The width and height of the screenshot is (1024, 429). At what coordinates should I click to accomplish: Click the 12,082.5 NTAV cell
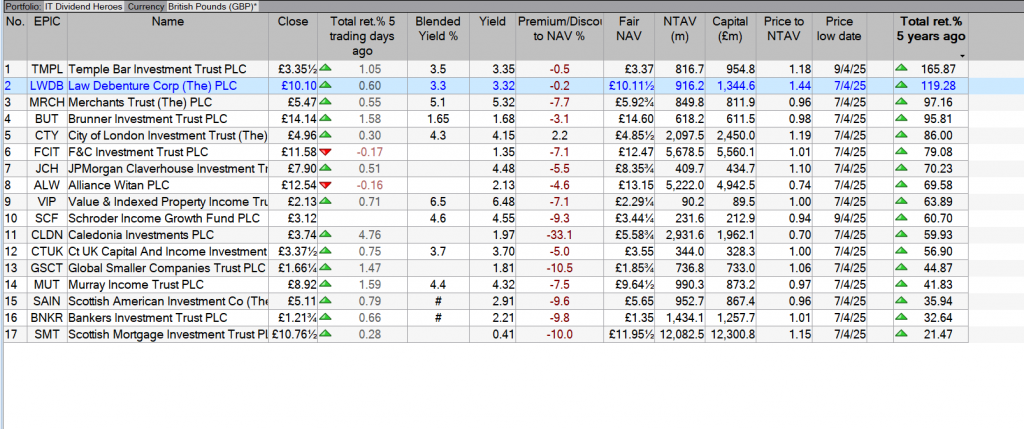680,335
